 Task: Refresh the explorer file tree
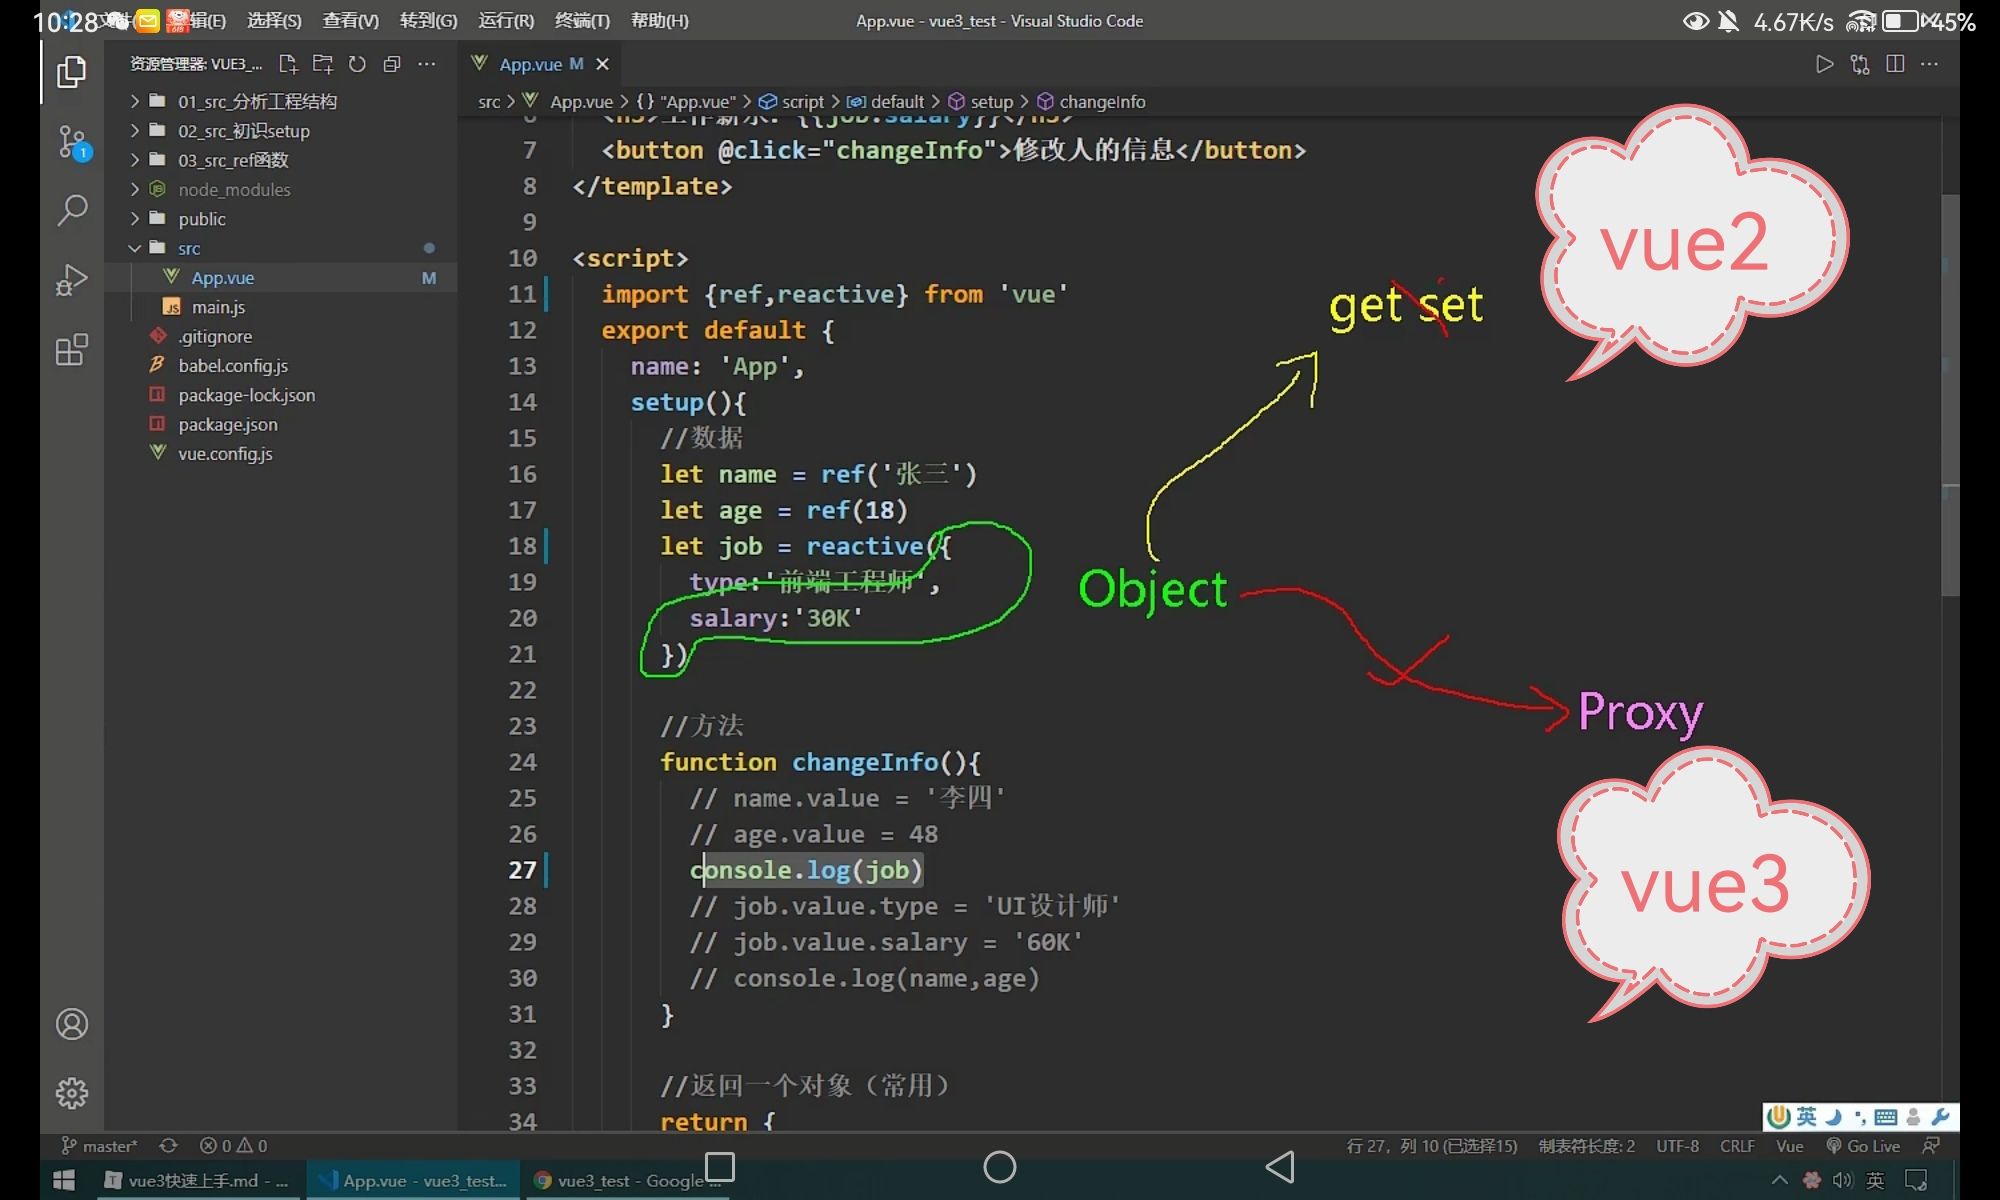click(x=357, y=64)
